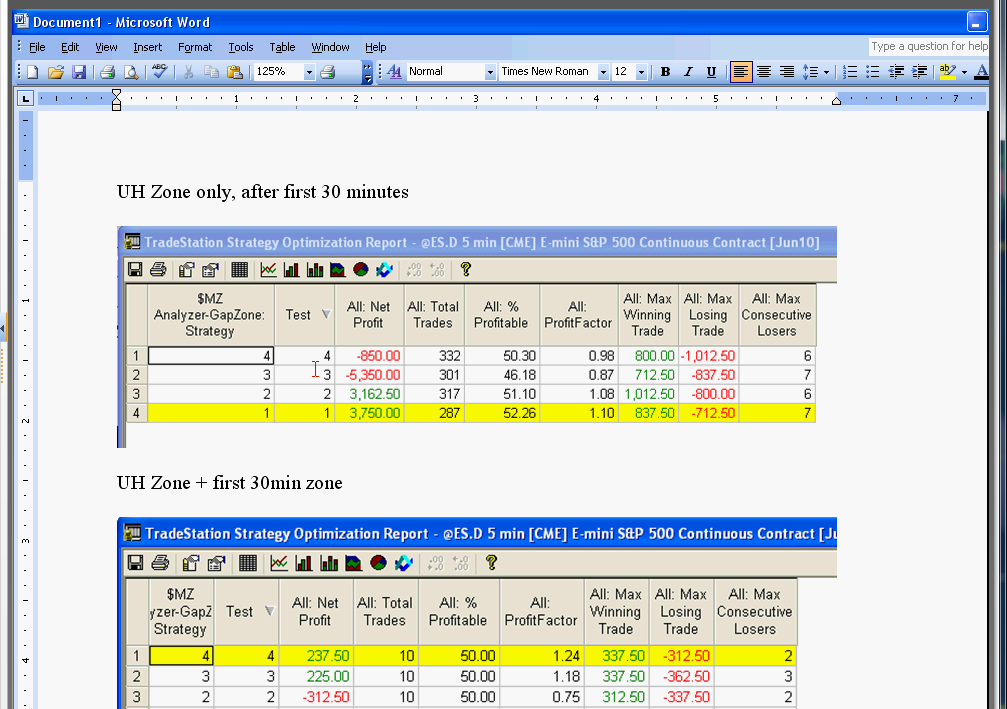This screenshot has height=709, width=1007.
Task: Open the Times New Roman font dropdown
Action: pyautogui.click(x=603, y=72)
